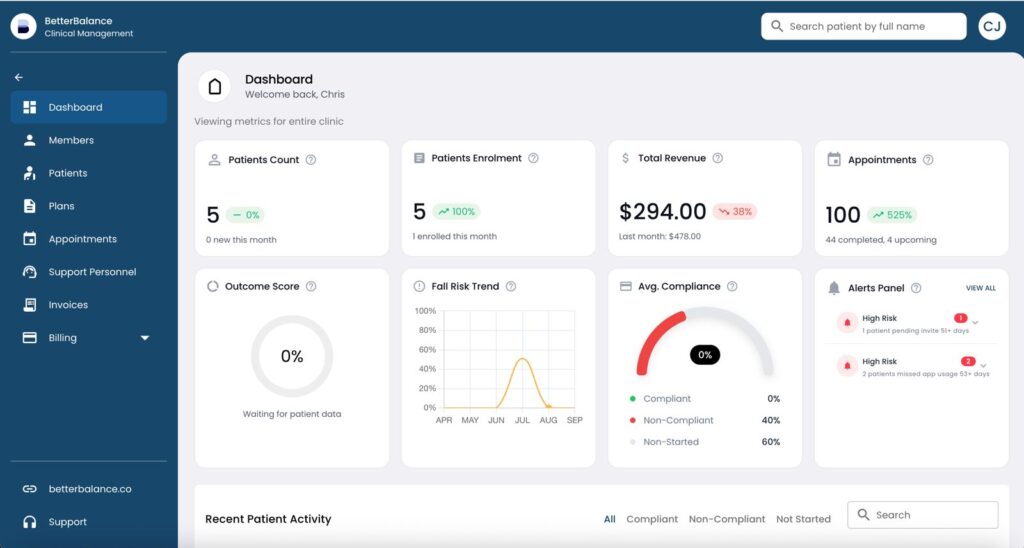Image resolution: width=1024 pixels, height=548 pixels.
Task: Click VIEW ALL in Alerts Panel
Action: click(980, 288)
